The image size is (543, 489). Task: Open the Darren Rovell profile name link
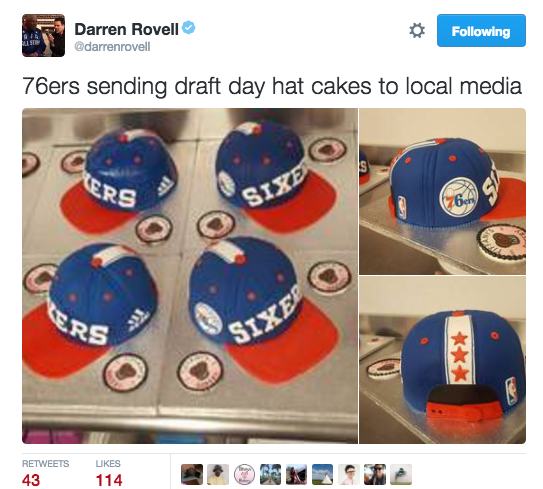[126, 29]
